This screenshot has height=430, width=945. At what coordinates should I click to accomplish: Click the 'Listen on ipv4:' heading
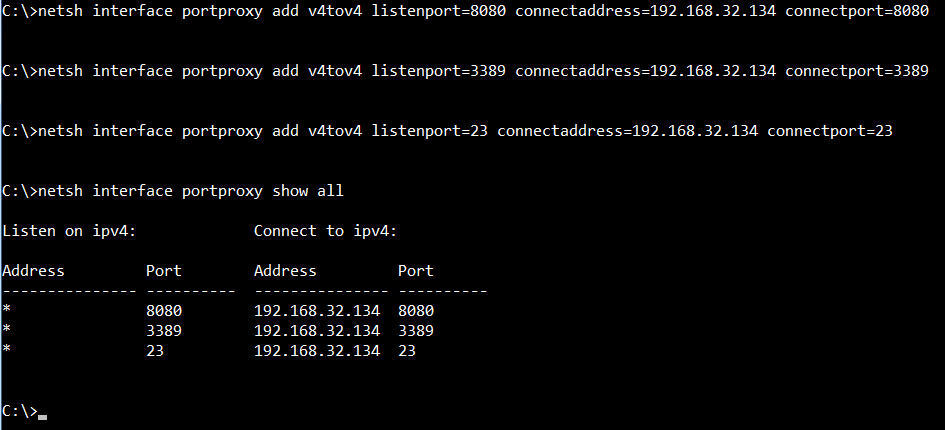point(69,231)
